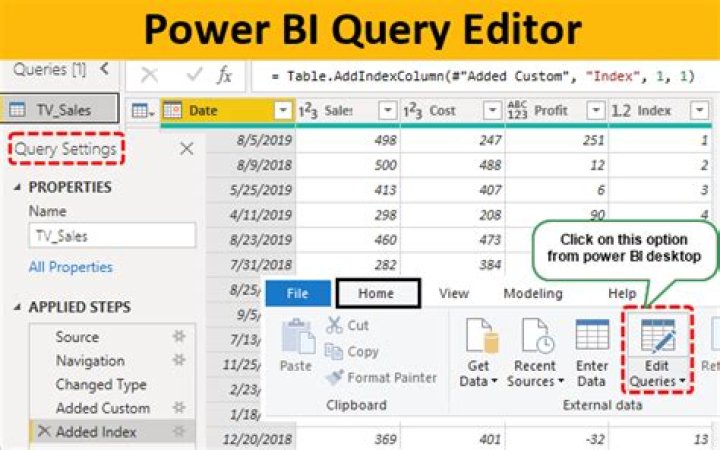Open the Modeling ribbon tab
This screenshot has width=720, height=450.
point(532,293)
